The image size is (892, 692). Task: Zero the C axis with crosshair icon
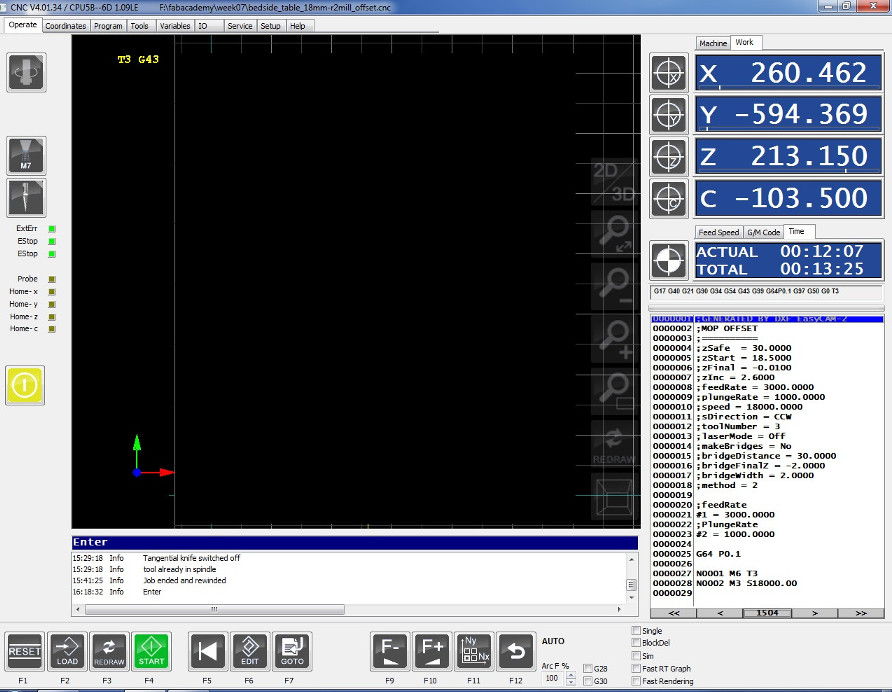pos(669,199)
